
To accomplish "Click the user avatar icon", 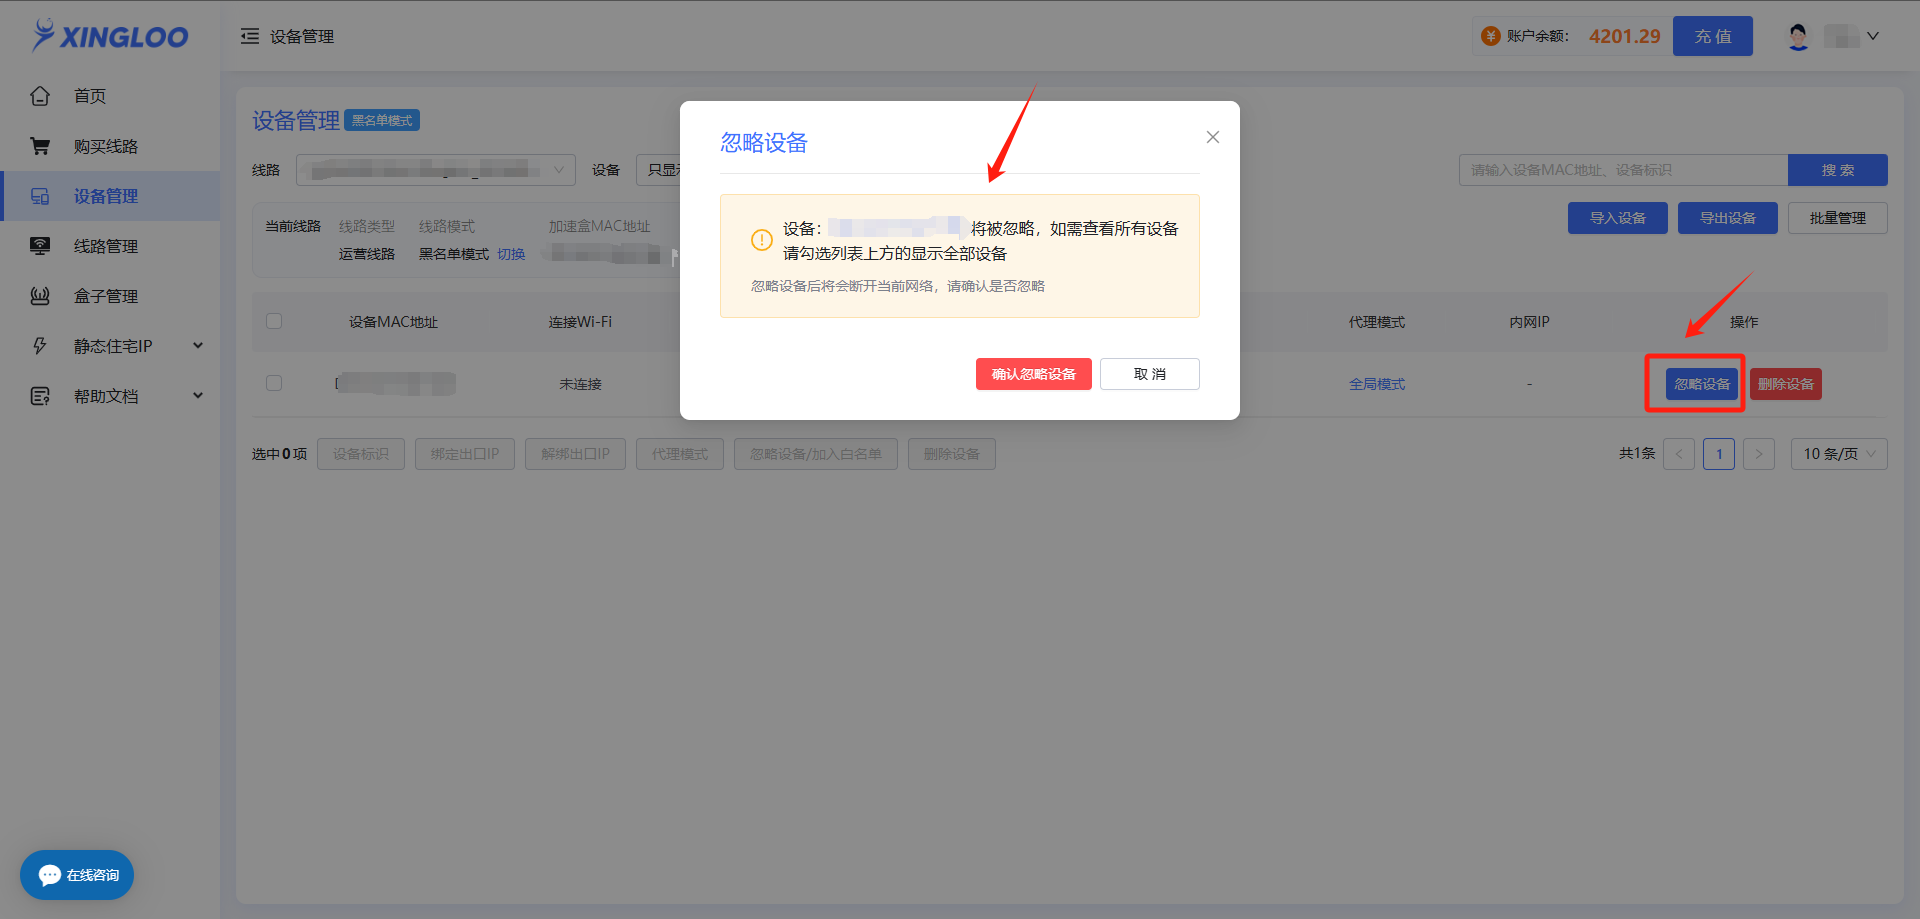I will [x=1798, y=37].
